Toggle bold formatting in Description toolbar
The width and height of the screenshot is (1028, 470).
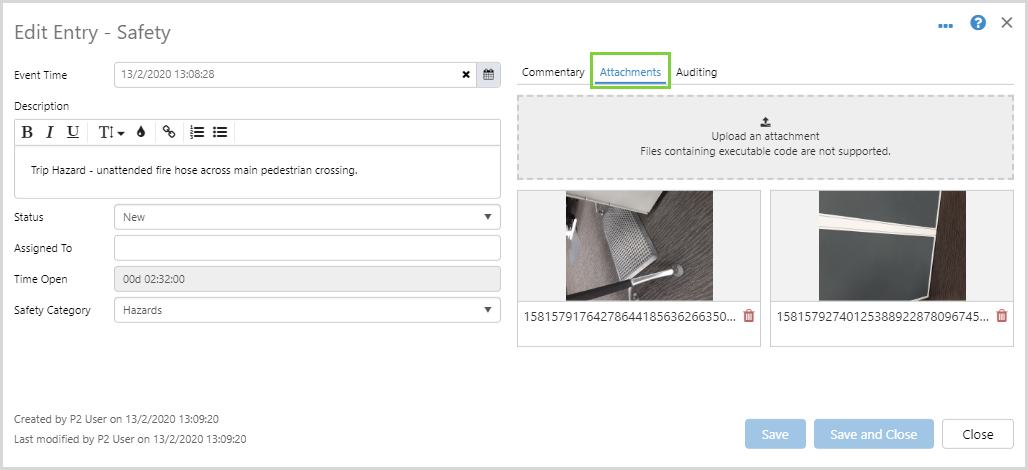pyautogui.click(x=27, y=132)
